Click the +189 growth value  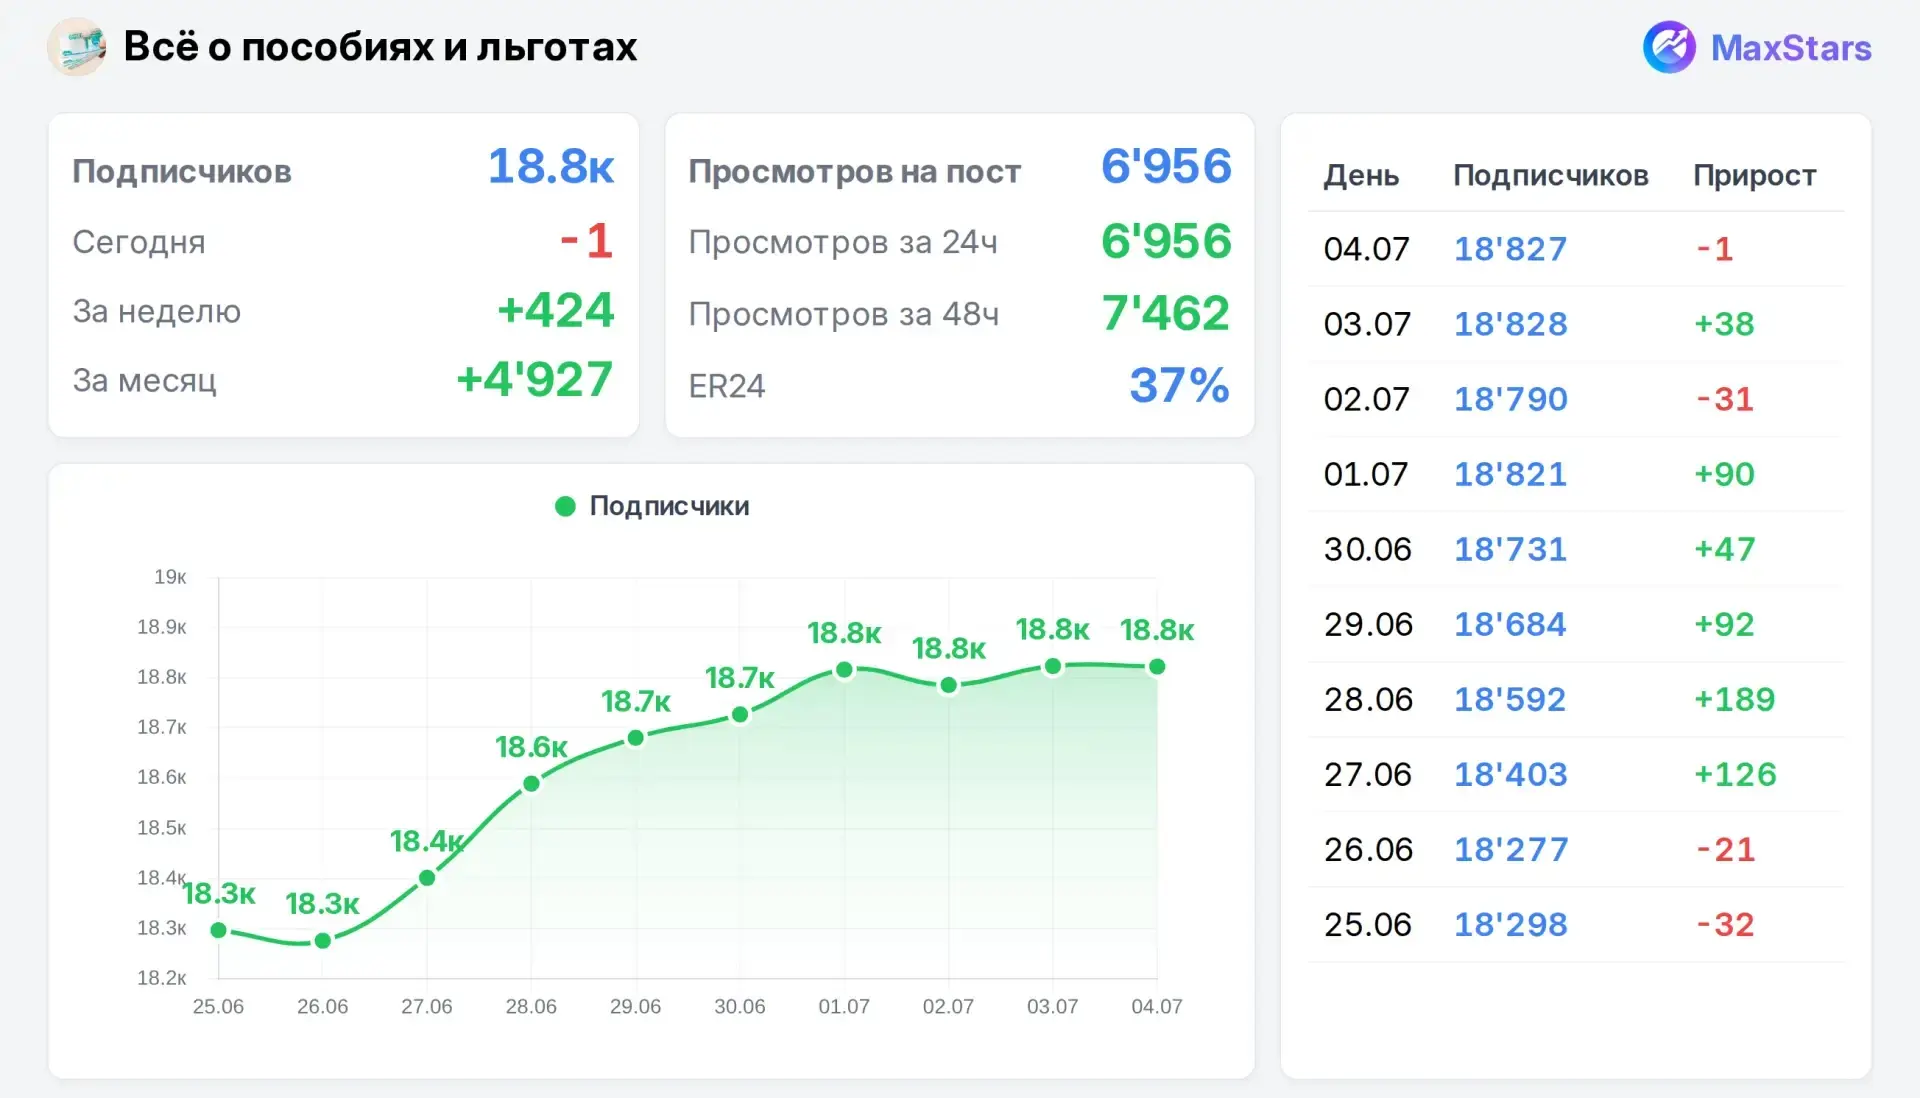pyautogui.click(x=1734, y=699)
